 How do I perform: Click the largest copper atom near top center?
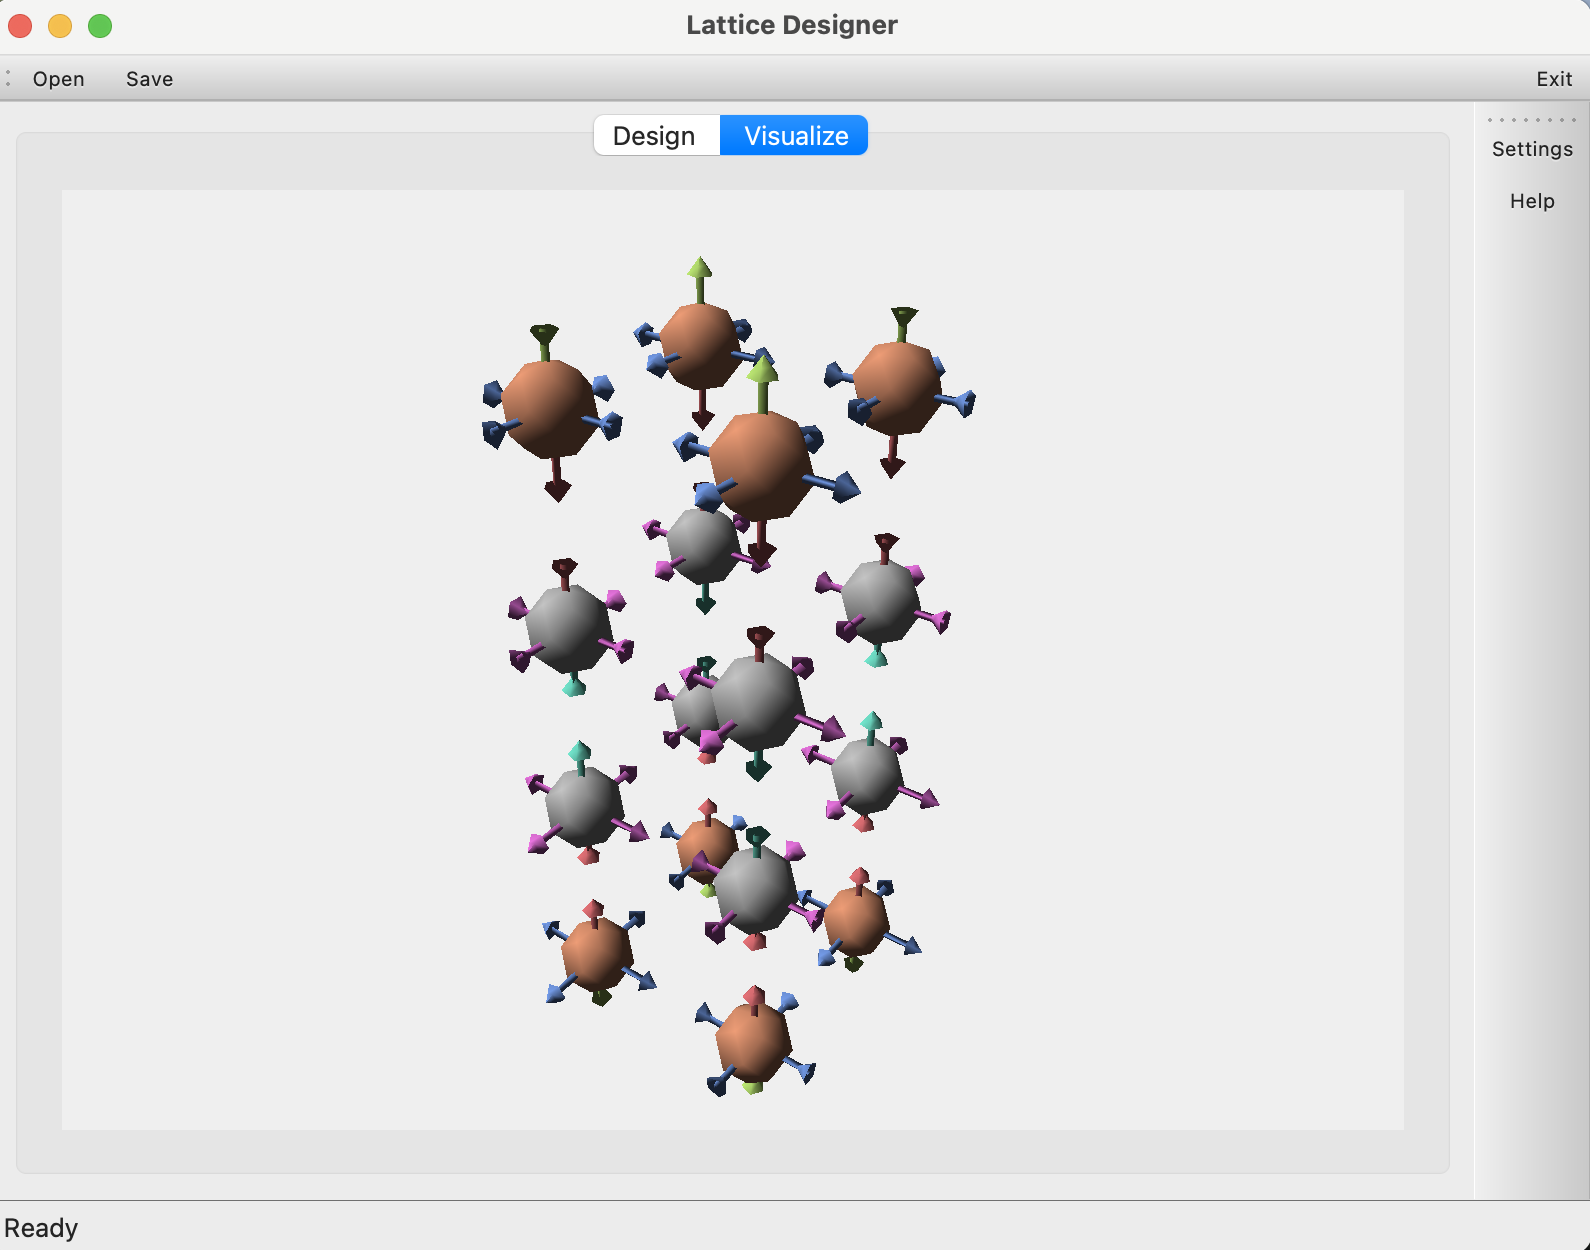click(x=760, y=464)
